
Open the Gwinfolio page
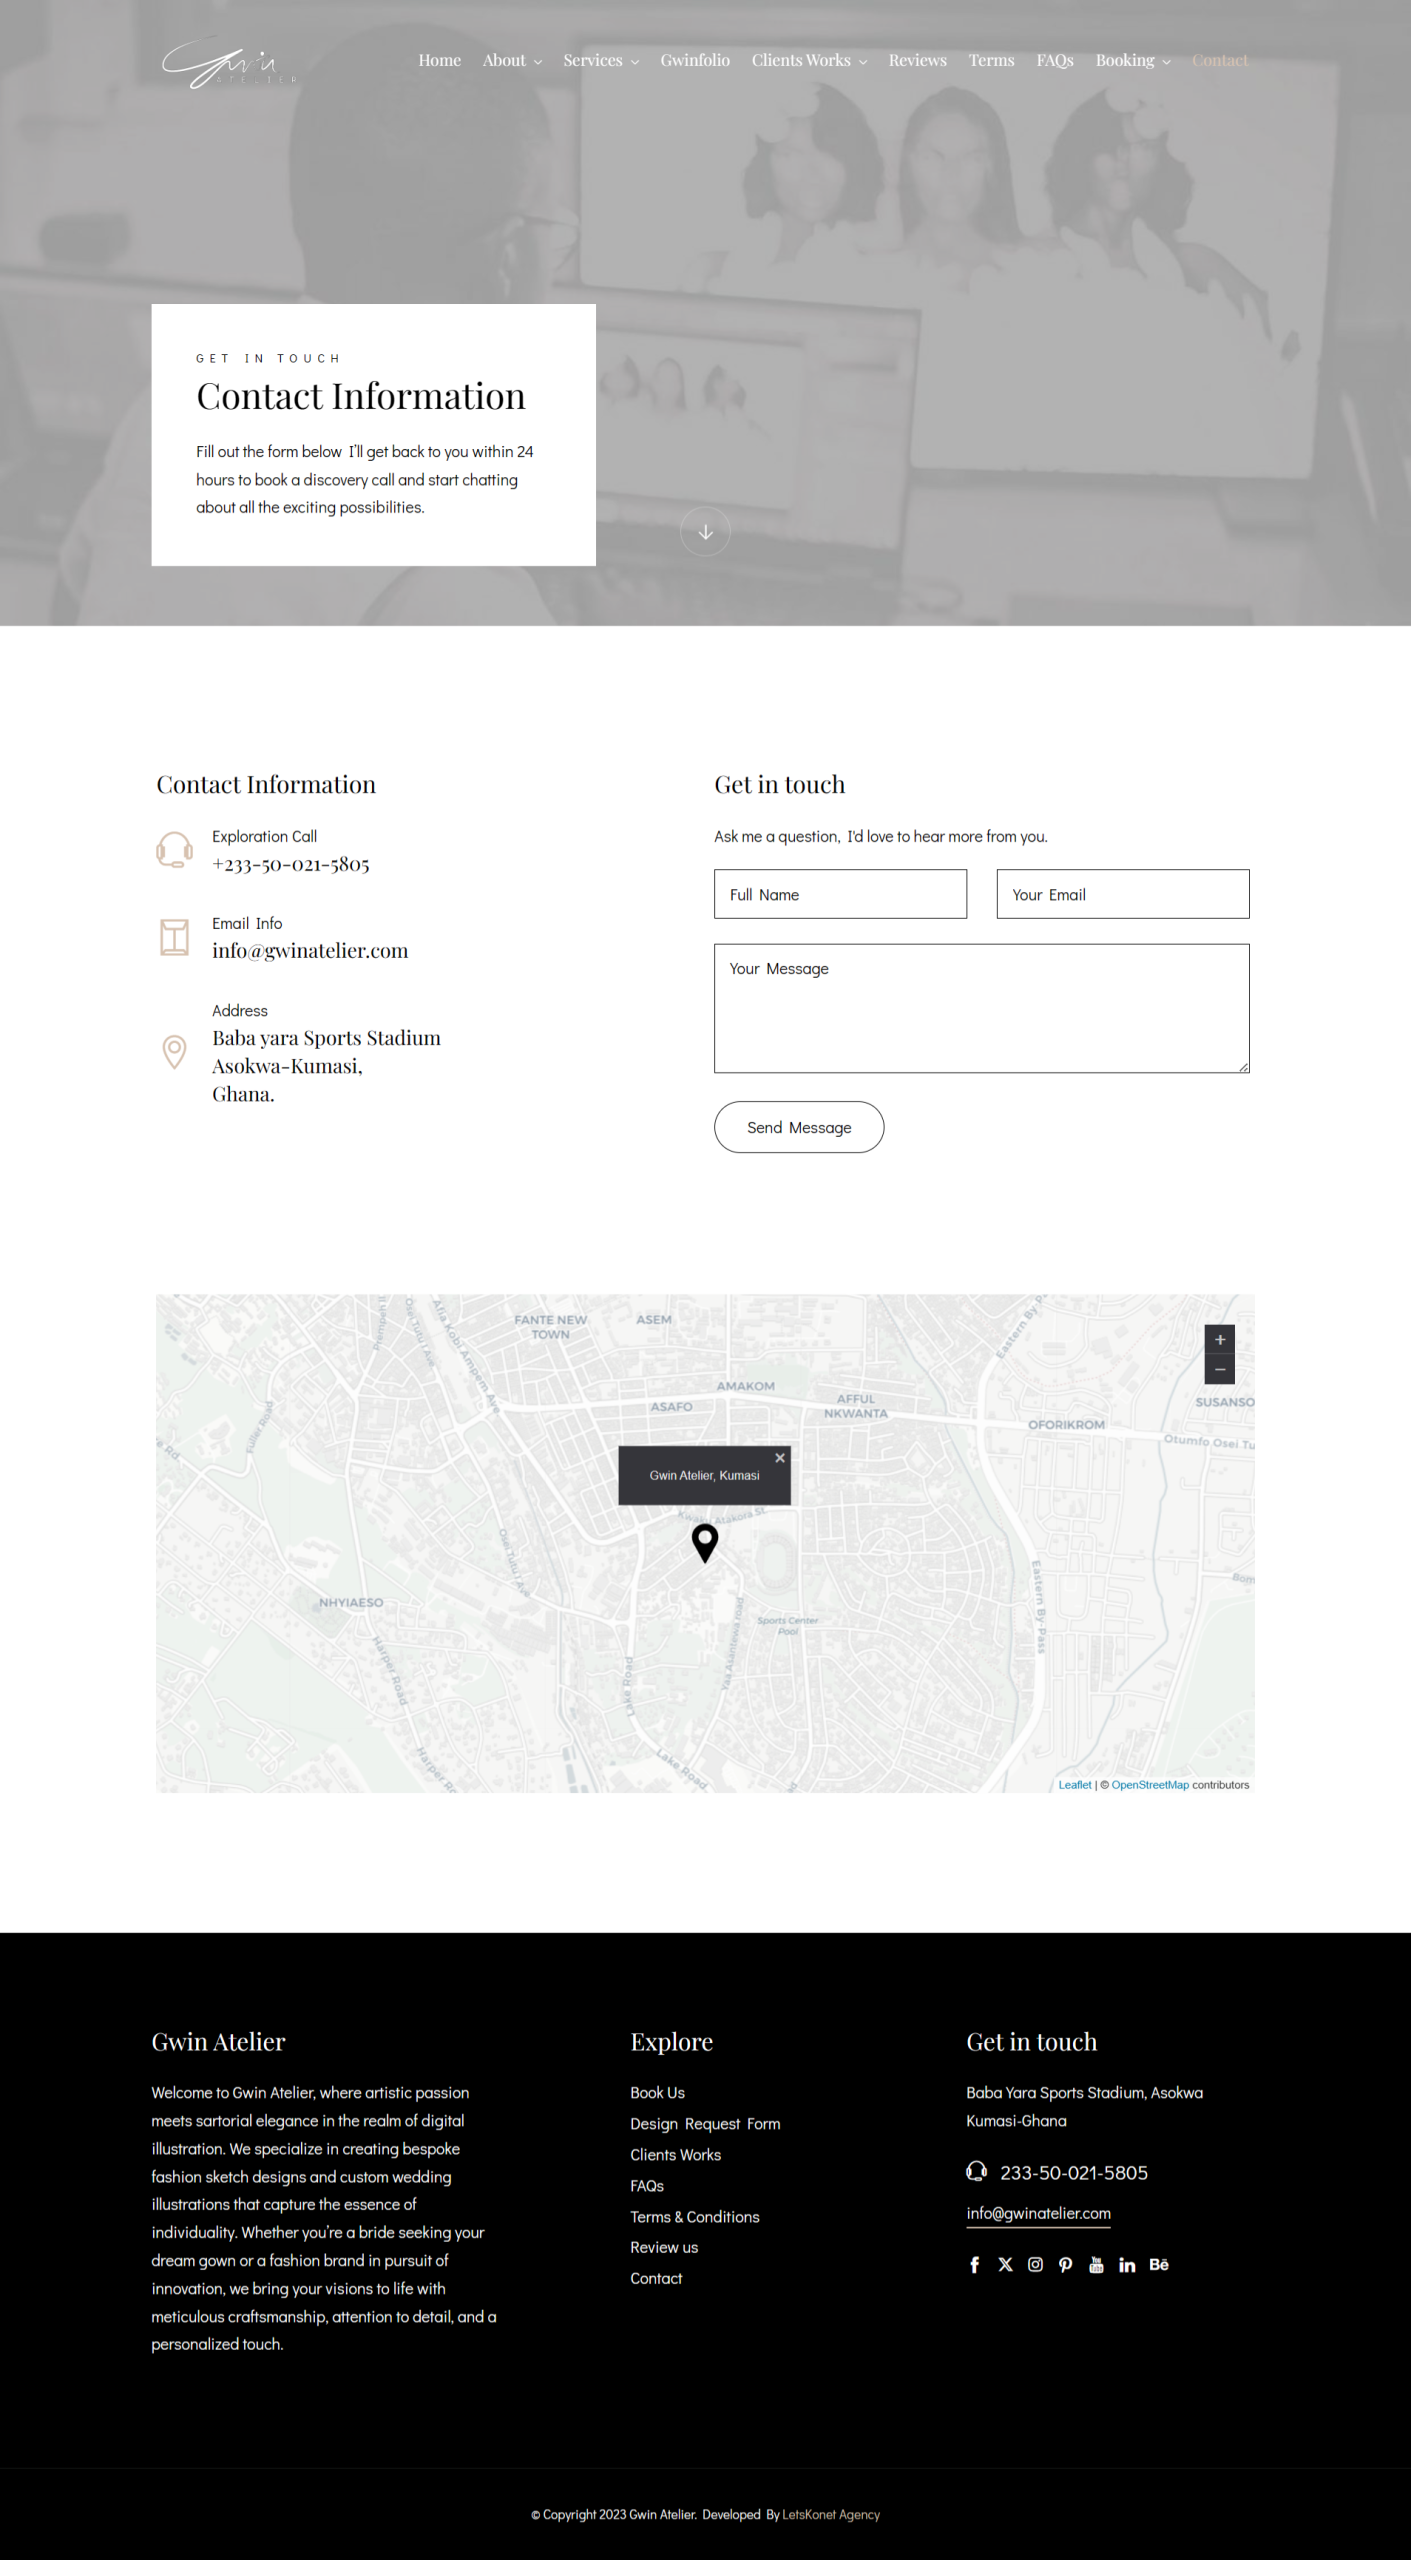[x=695, y=61]
